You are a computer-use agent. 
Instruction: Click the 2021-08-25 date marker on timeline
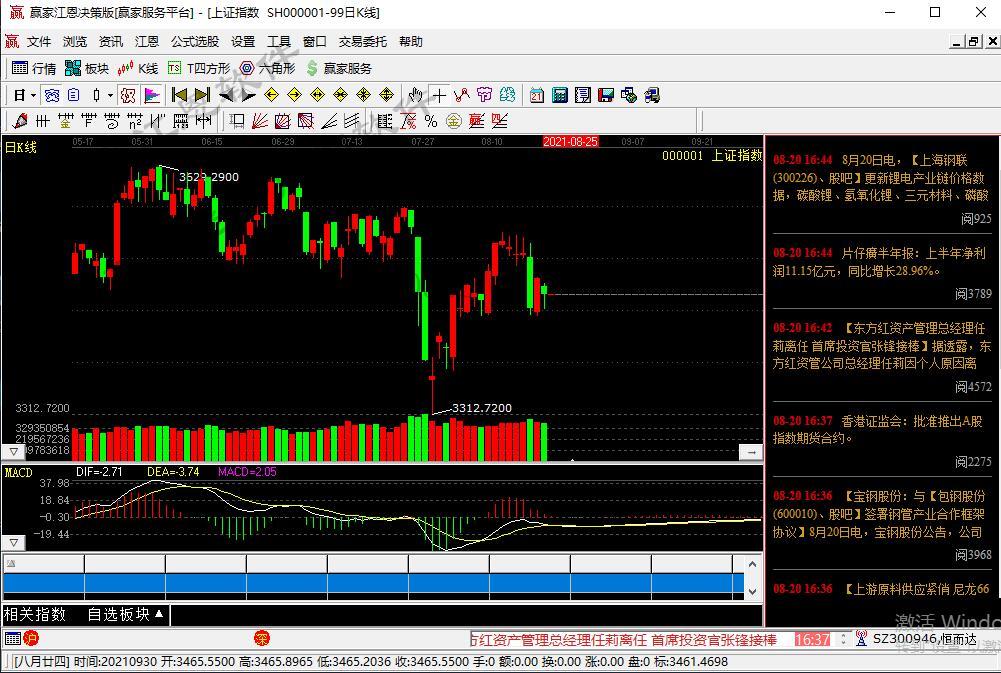(570, 142)
